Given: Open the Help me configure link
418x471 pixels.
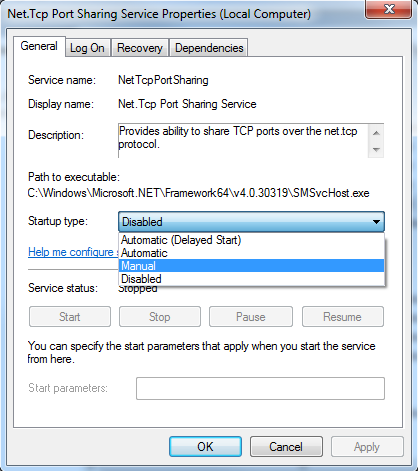Looking at the screenshot, I should (x=73, y=252).
